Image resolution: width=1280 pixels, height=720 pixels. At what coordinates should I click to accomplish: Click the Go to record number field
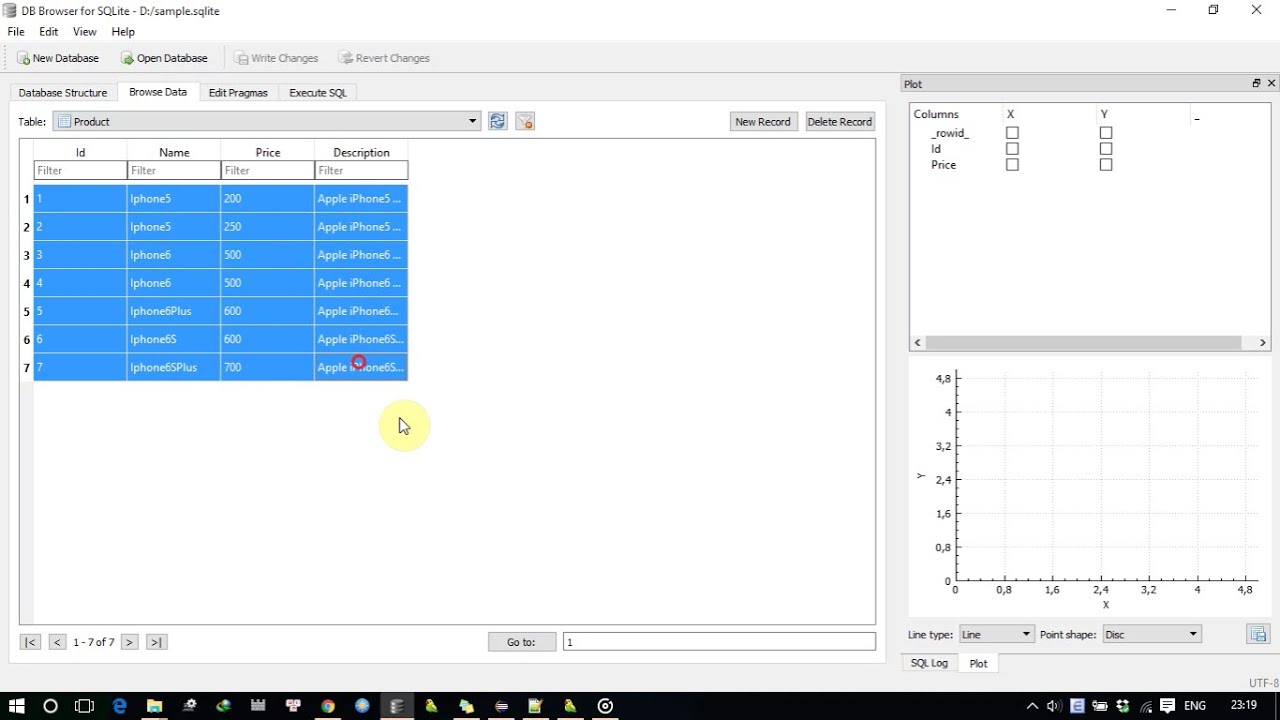(719, 642)
